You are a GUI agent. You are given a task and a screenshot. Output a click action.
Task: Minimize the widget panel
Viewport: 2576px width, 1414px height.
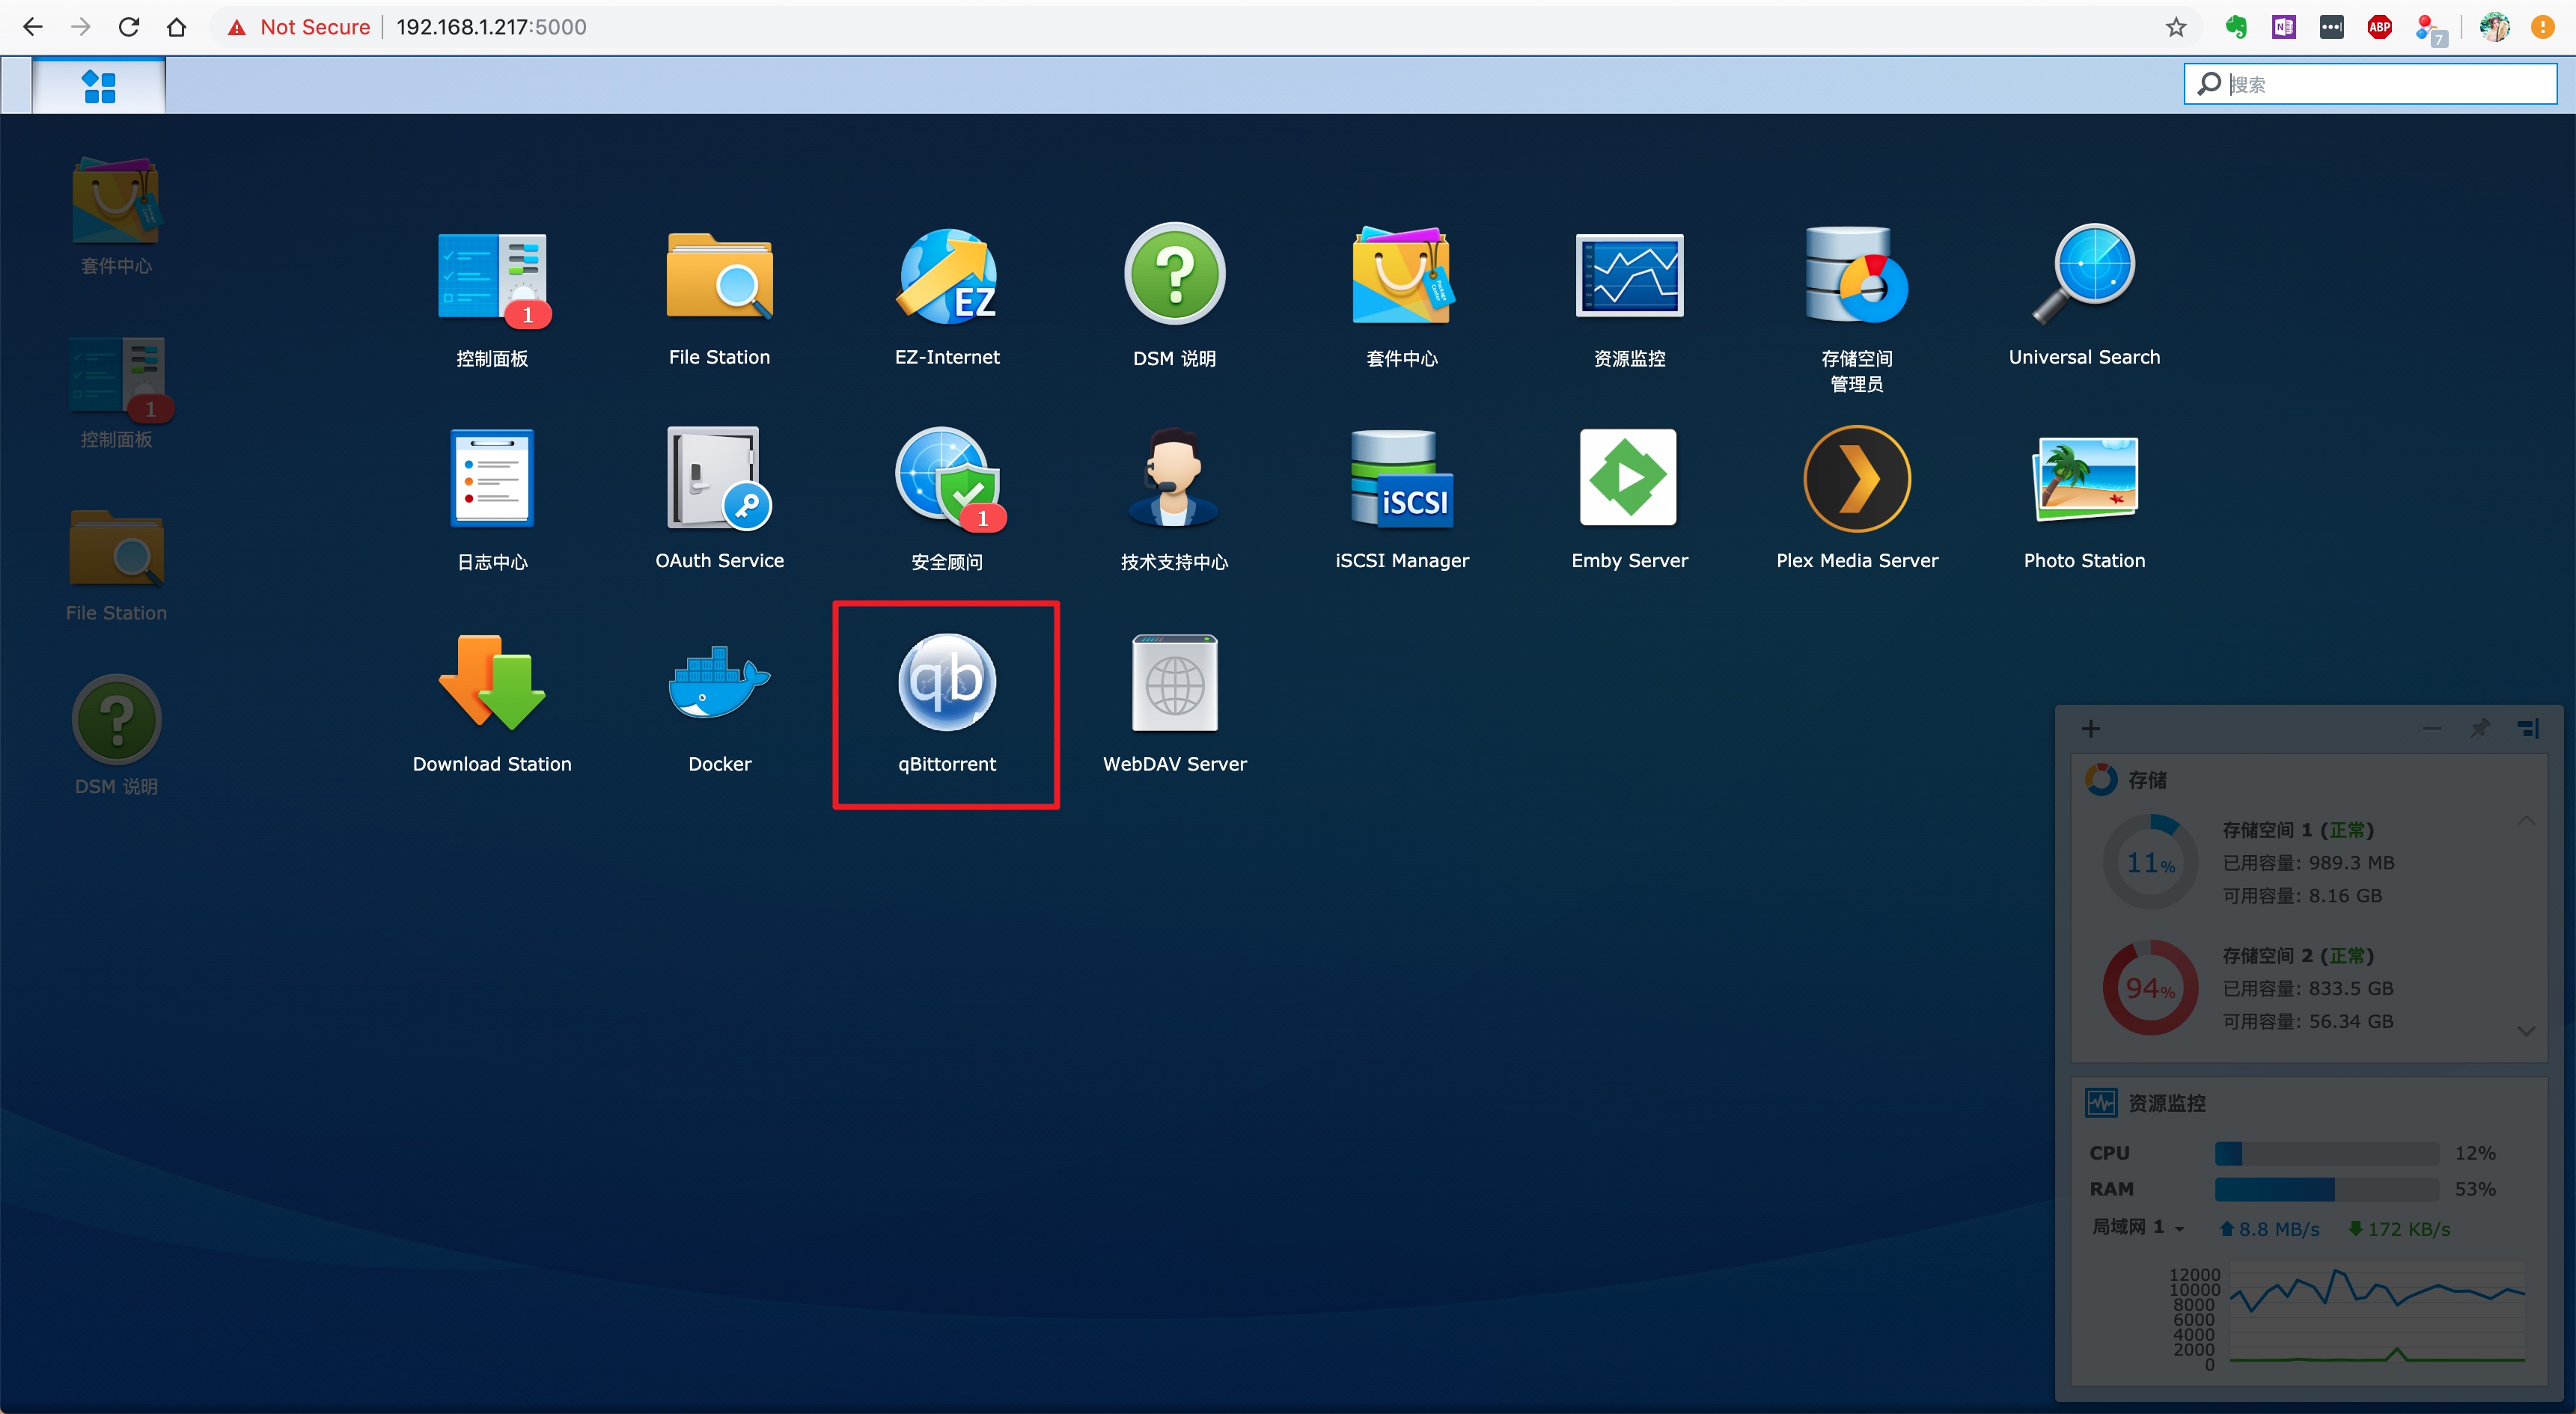[2432, 728]
